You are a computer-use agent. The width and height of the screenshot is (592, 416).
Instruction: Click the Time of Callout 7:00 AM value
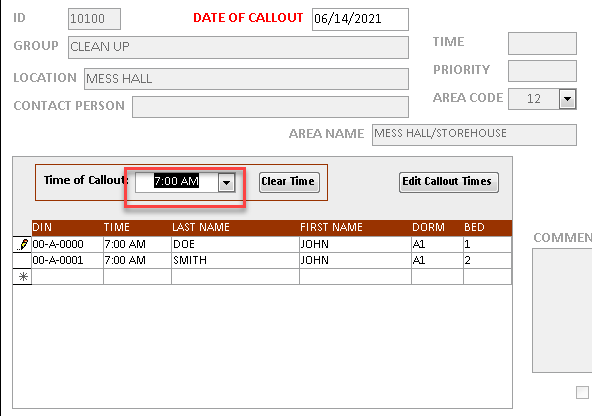[x=176, y=181]
